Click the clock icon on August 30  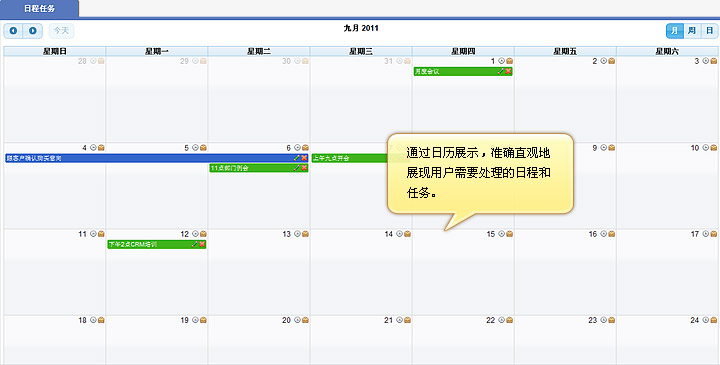[297, 61]
